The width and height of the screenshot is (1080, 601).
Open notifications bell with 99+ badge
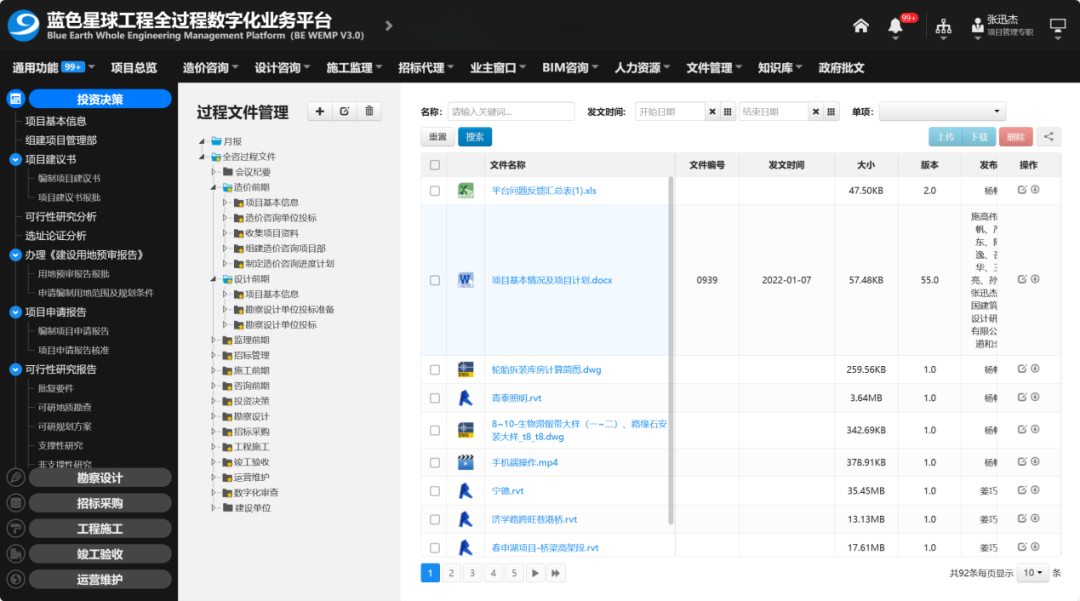[x=895, y=27]
